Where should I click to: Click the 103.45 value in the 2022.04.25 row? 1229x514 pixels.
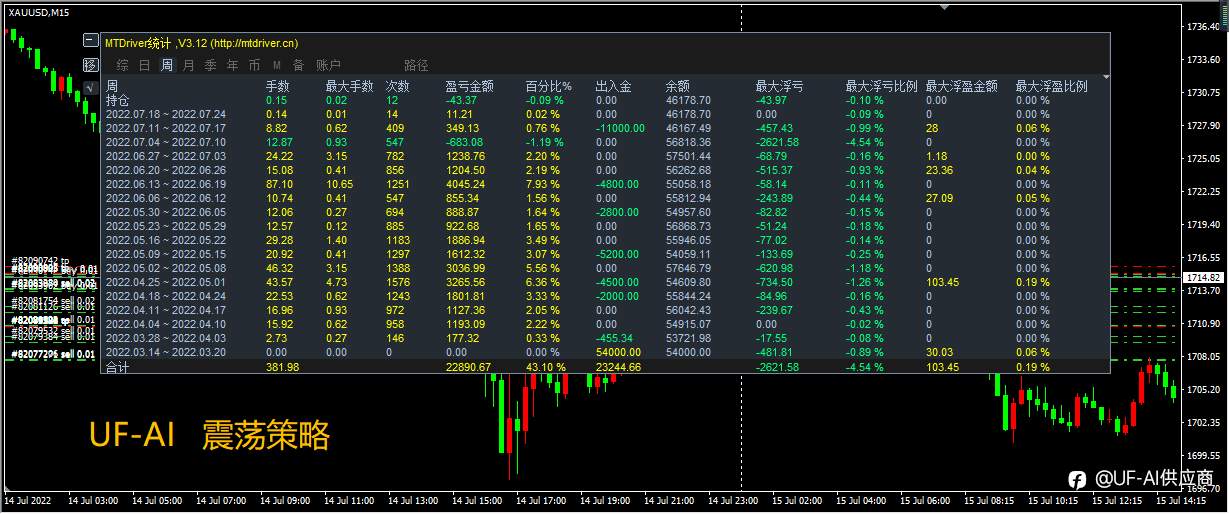click(942, 283)
